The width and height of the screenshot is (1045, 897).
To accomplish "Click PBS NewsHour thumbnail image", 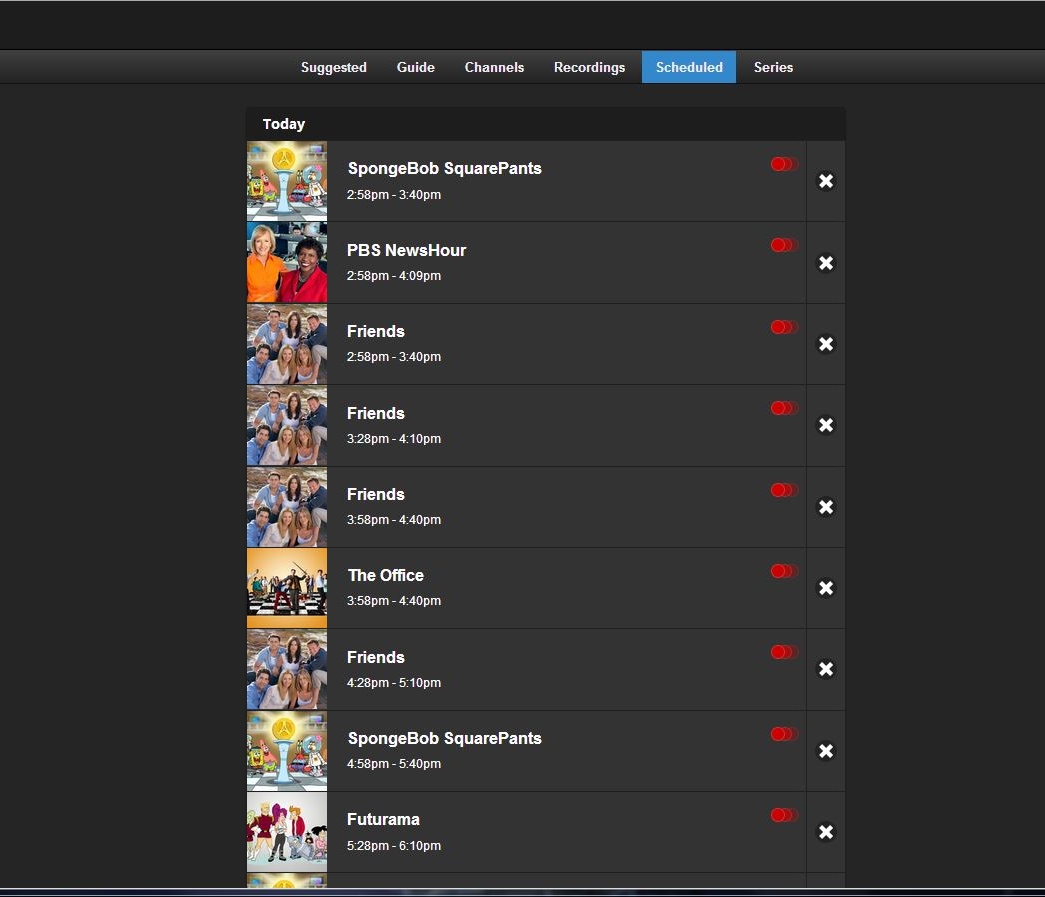I will click(x=287, y=263).
